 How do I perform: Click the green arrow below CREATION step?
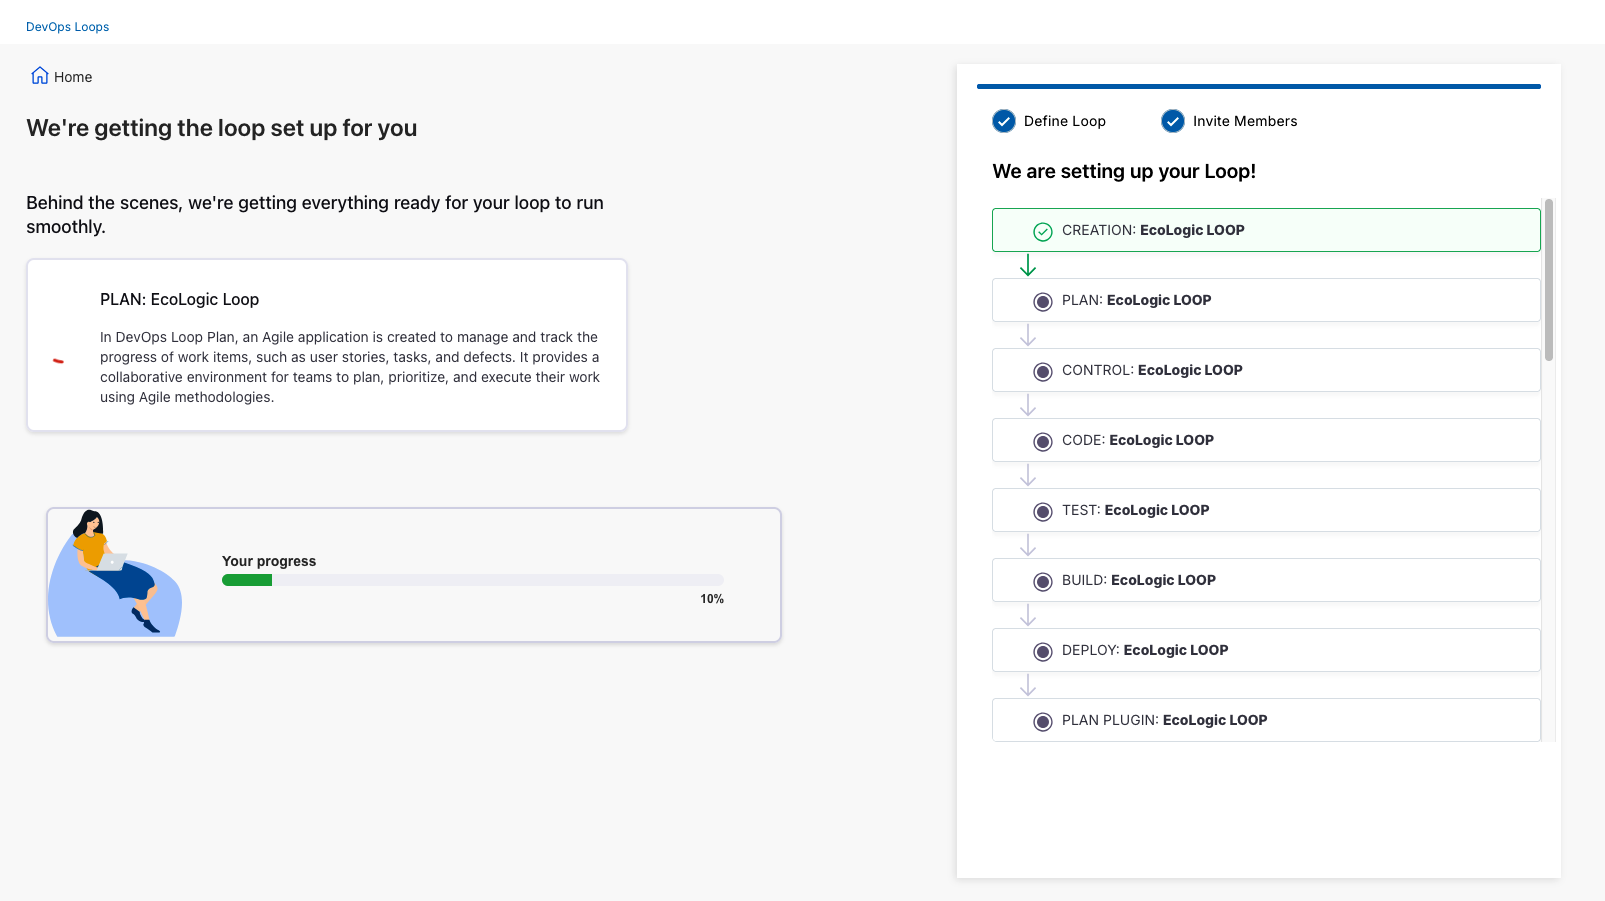(x=1028, y=266)
